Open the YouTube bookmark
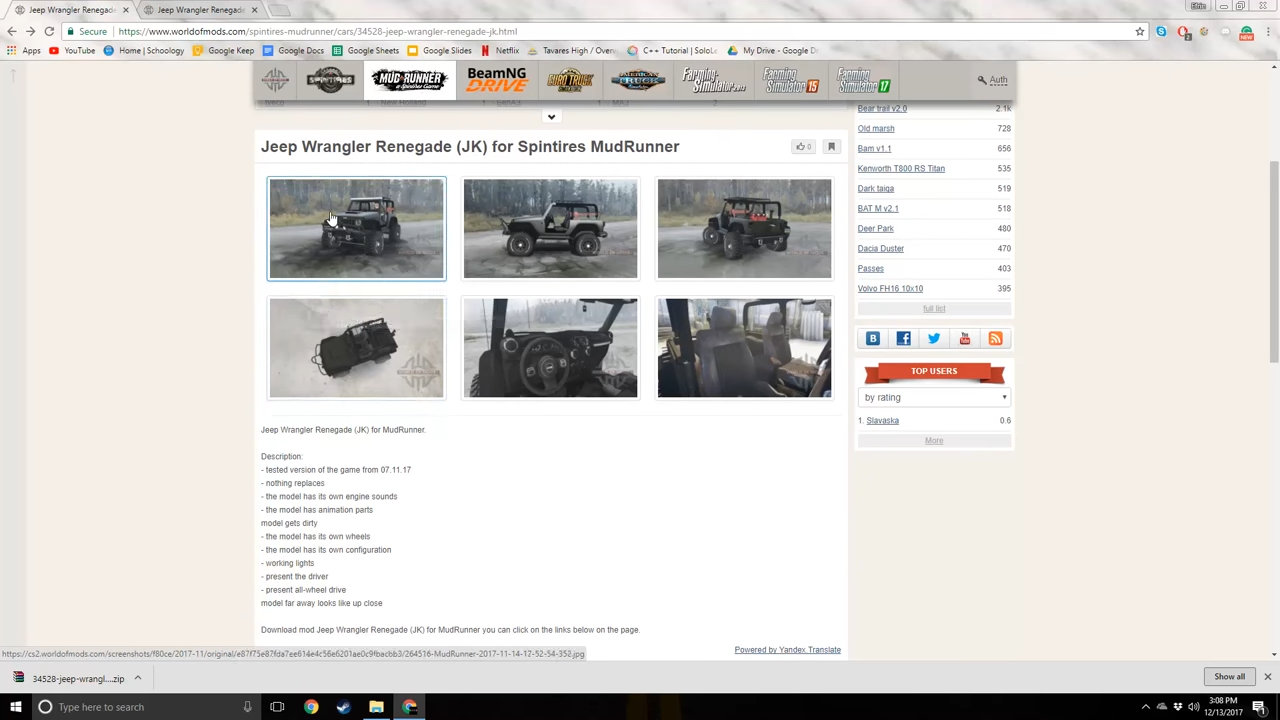 coord(72,50)
